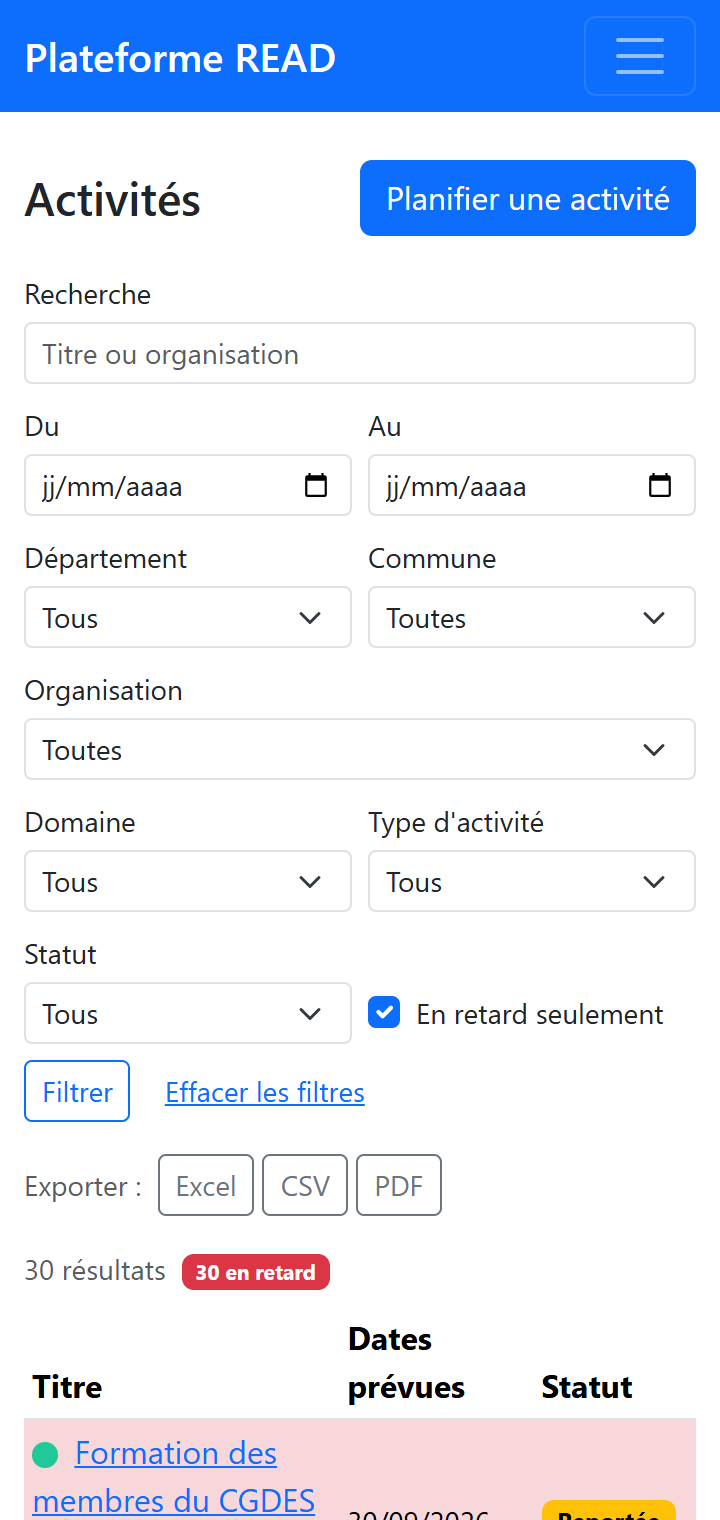
Task: Click Effacer les filtres link
Action: [265, 1092]
